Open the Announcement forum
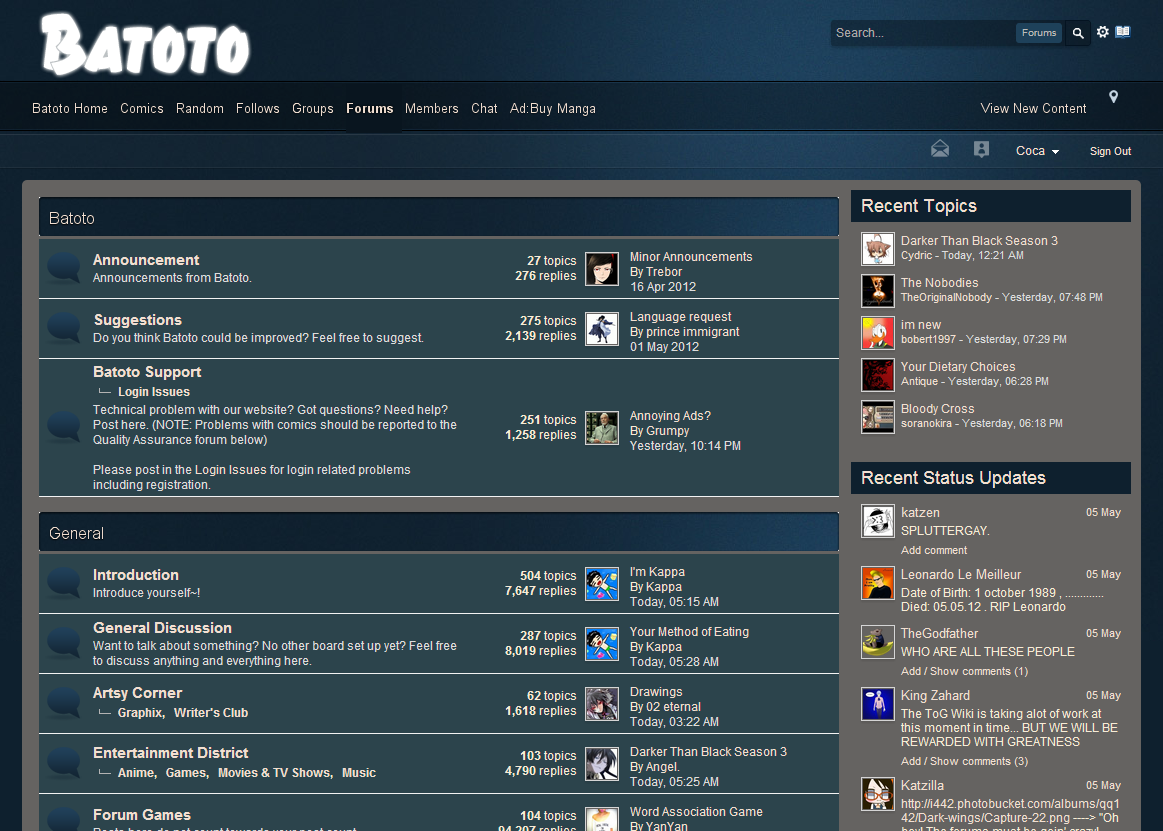Viewport: 1163px width, 831px height. [146, 260]
